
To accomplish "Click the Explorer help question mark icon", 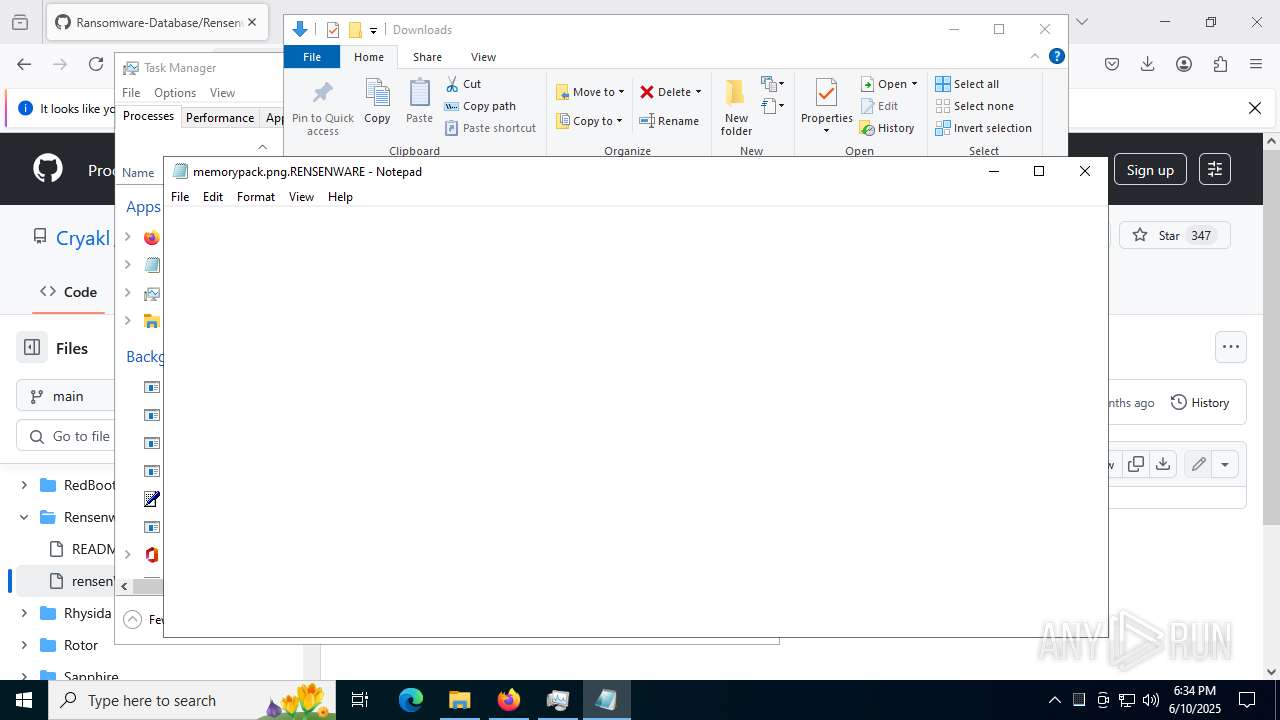I will coord(1056,56).
